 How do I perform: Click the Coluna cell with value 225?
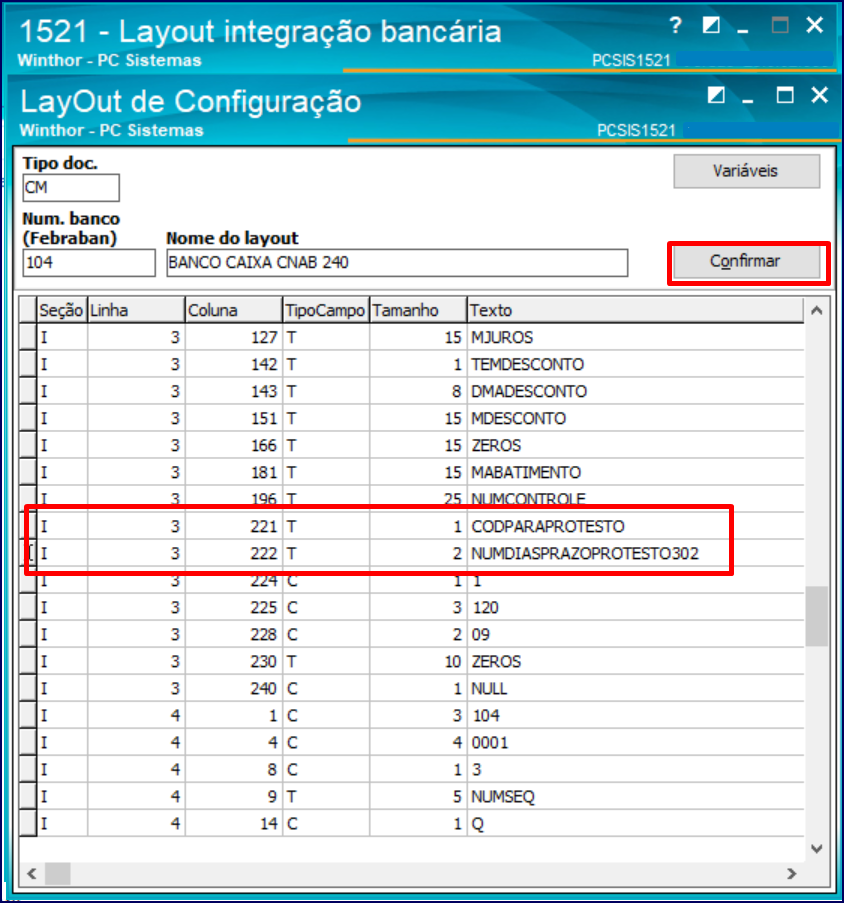click(234, 608)
